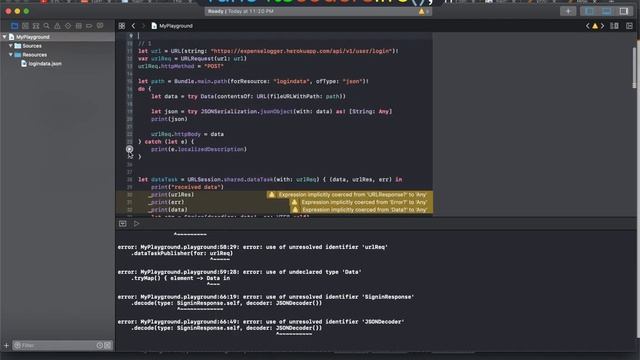640x360 pixels.
Task: Open the Issue navigator triangle icon
Action: point(57,26)
